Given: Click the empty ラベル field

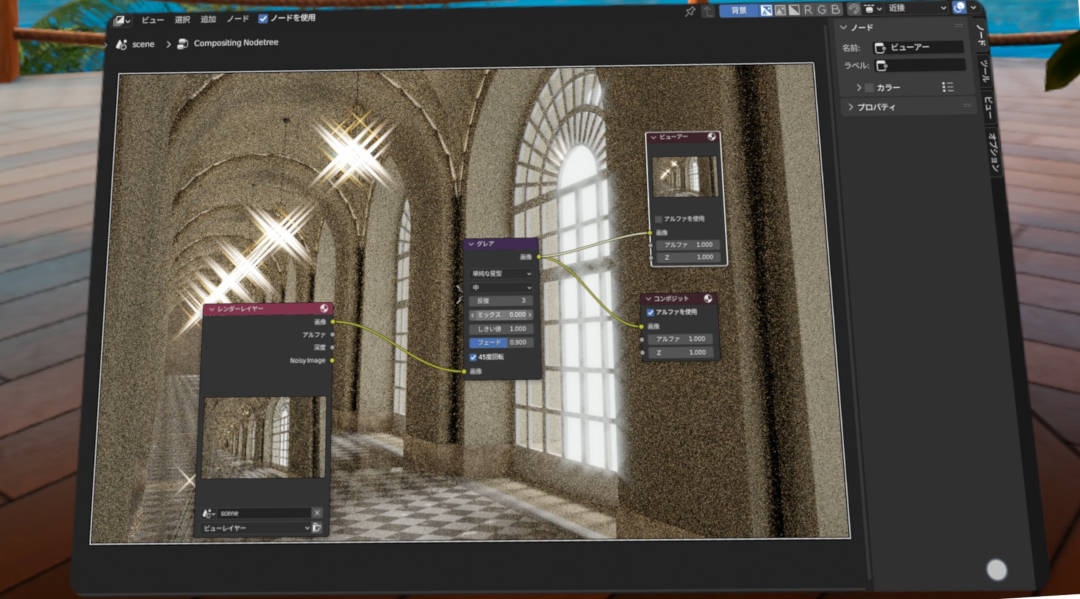Looking at the screenshot, I should coord(920,65).
